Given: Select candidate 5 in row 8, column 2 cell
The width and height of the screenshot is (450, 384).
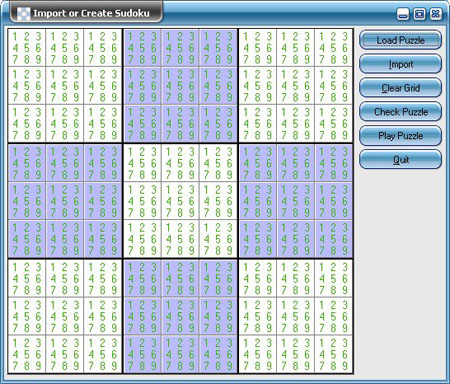Looking at the screenshot, I should [65, 317].
